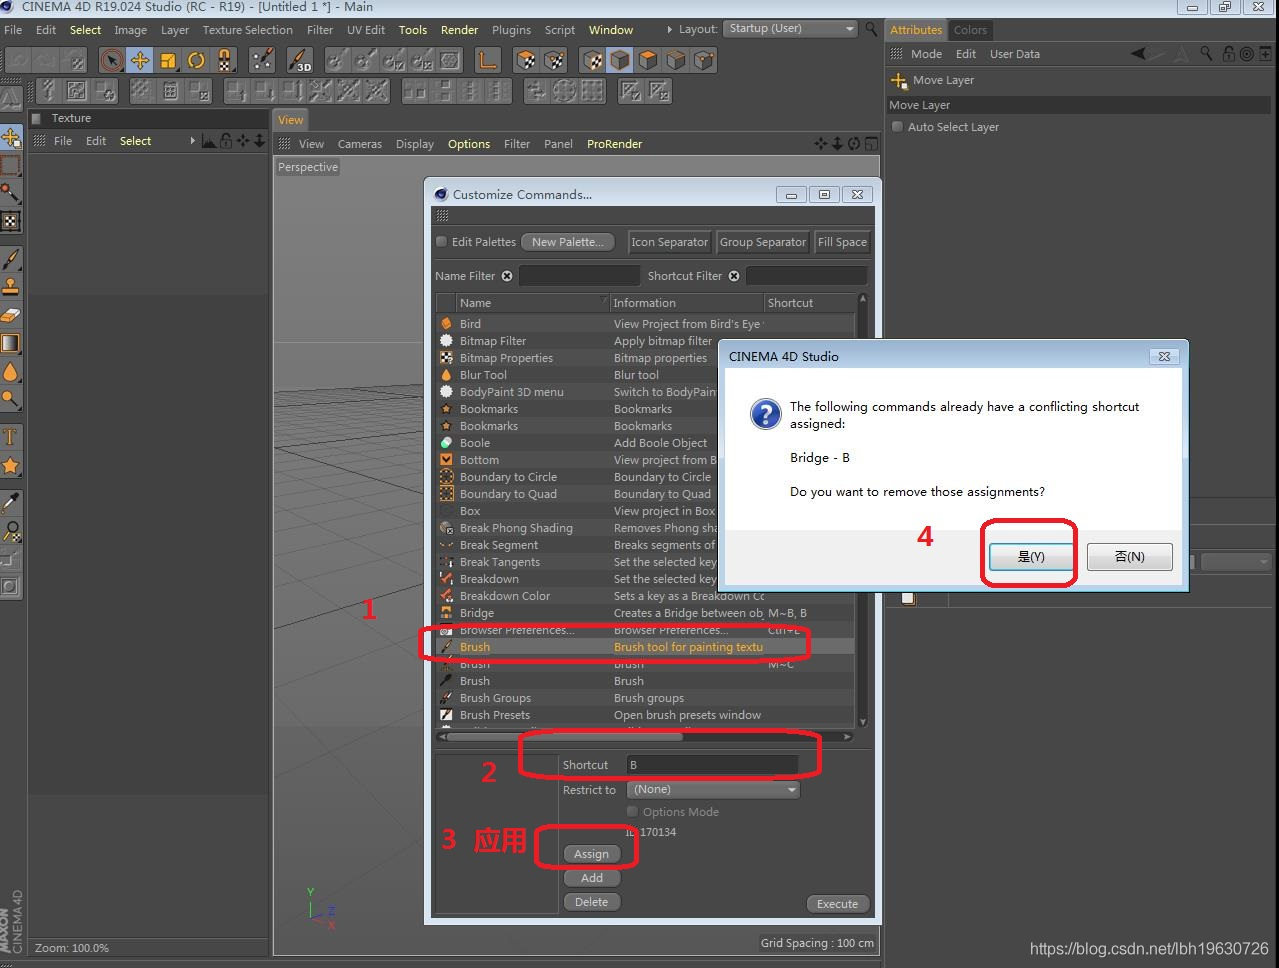Clear the Shortcut Filter with its X icon
Viewport: 1279px width, 968px height.
point(734,276)
